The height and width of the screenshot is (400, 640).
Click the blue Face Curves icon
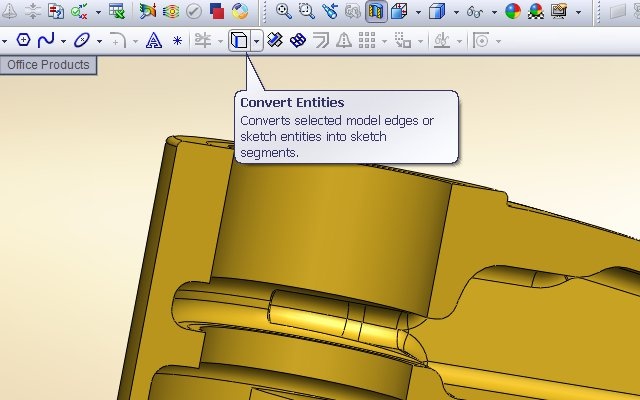(x=298, y=40)
